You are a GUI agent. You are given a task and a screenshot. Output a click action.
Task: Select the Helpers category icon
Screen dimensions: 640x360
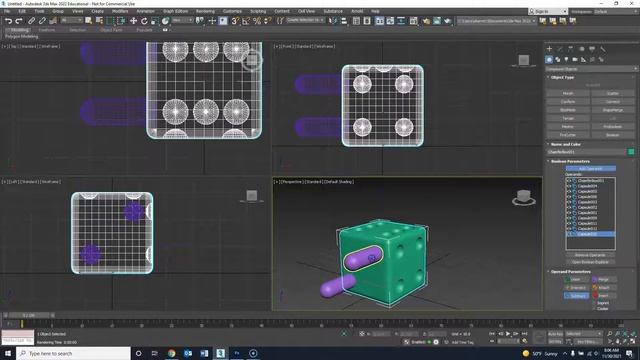coord(584,60)
